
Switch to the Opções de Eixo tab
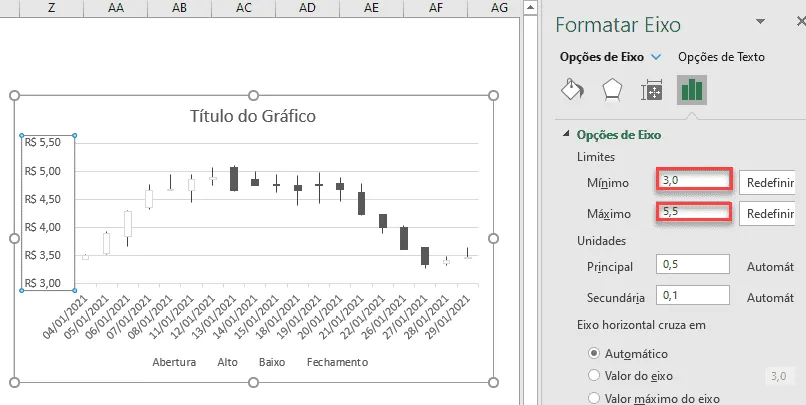pos(601,57)
